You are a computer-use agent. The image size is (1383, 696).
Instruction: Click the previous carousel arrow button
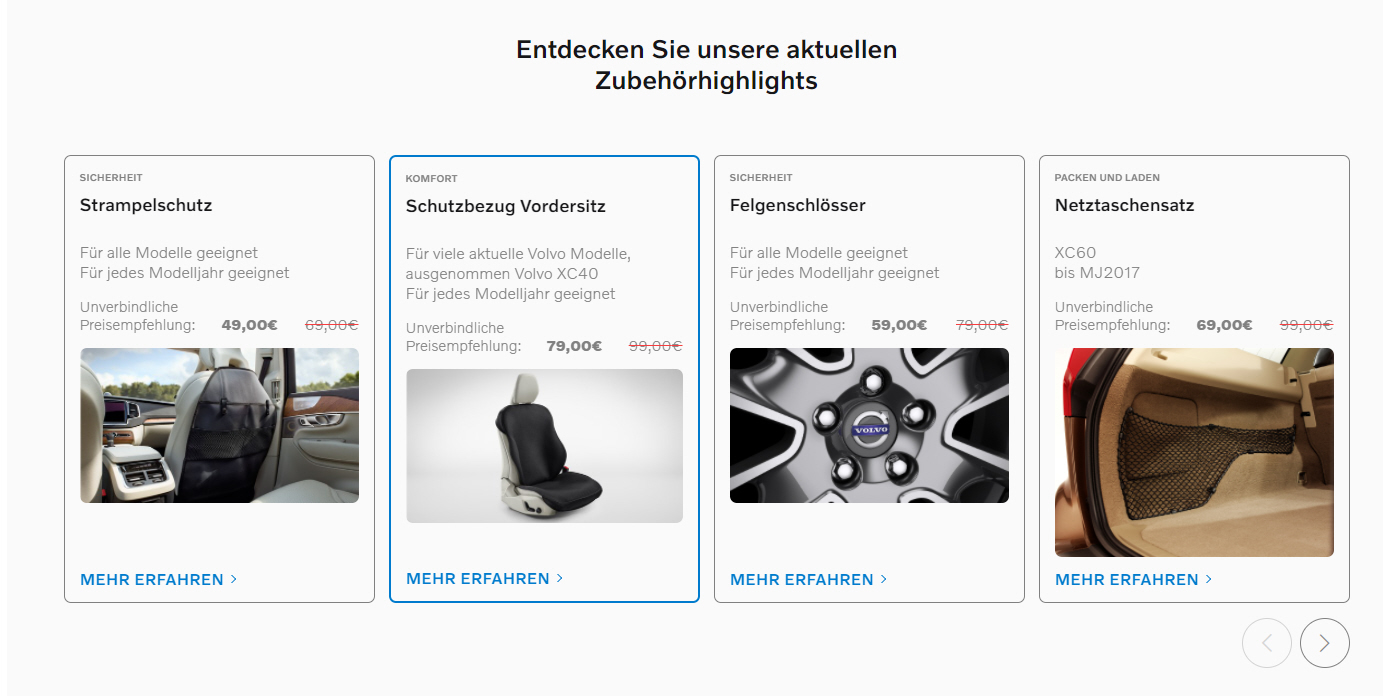click(1267, 643)
